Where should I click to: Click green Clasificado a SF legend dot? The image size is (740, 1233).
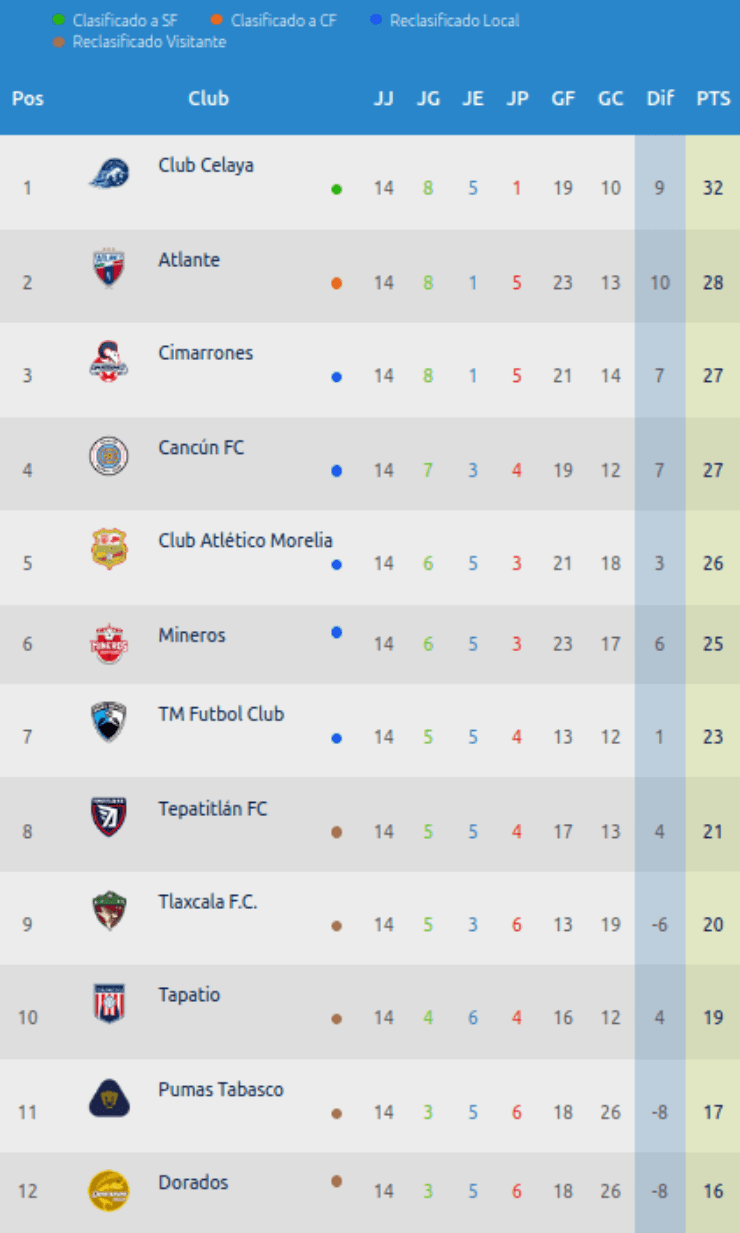[59, 20]
